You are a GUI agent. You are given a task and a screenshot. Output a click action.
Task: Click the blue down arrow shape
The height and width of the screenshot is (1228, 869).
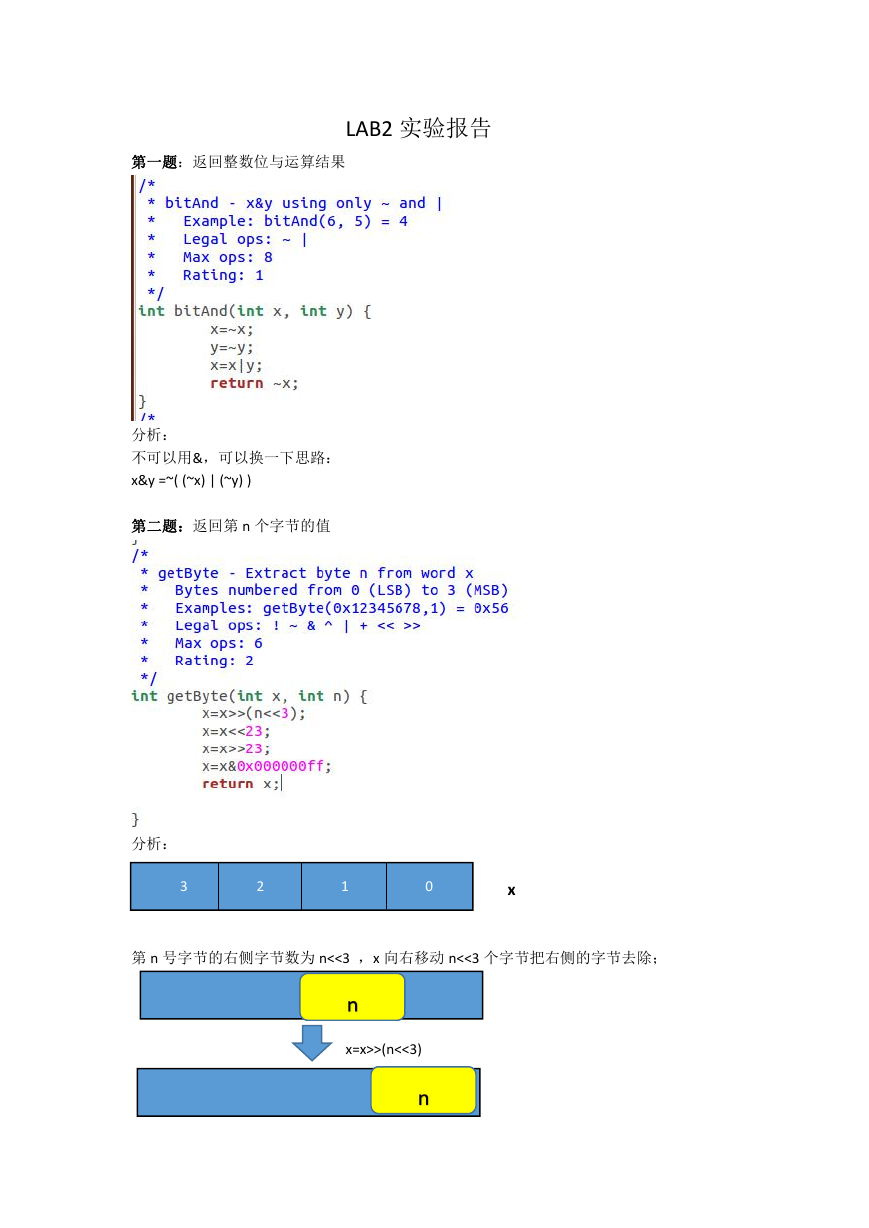[x=312, y=1043]
